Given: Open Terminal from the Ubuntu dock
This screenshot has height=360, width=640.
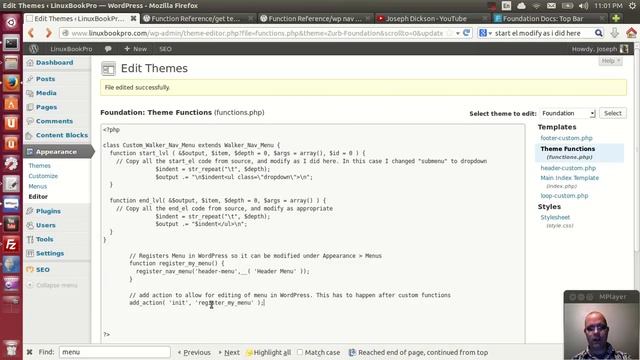Looking at the screenshot, I should (11, 42).
